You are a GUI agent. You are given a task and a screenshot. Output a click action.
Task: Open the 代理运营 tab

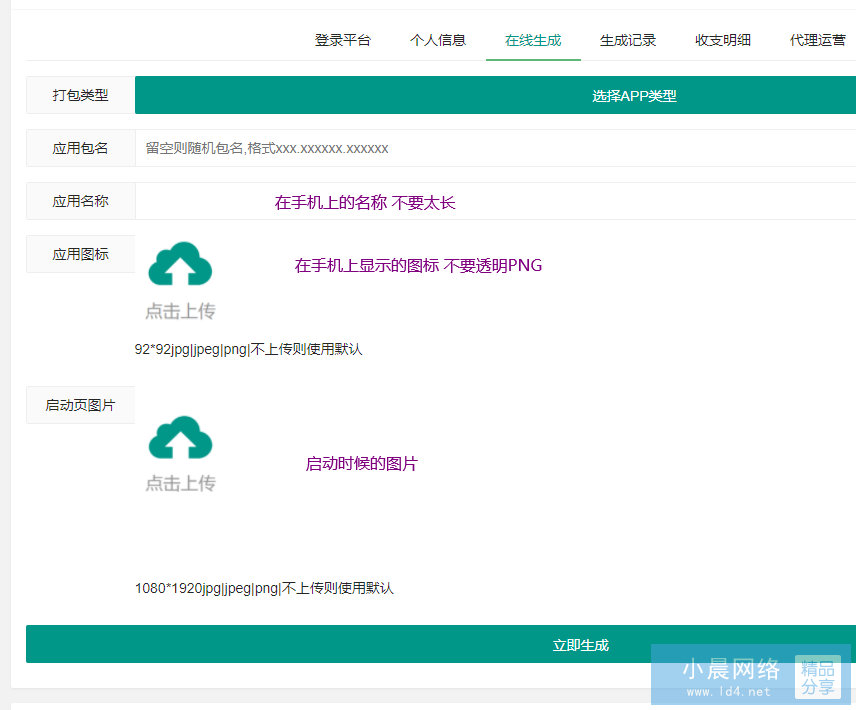point(817,40)
